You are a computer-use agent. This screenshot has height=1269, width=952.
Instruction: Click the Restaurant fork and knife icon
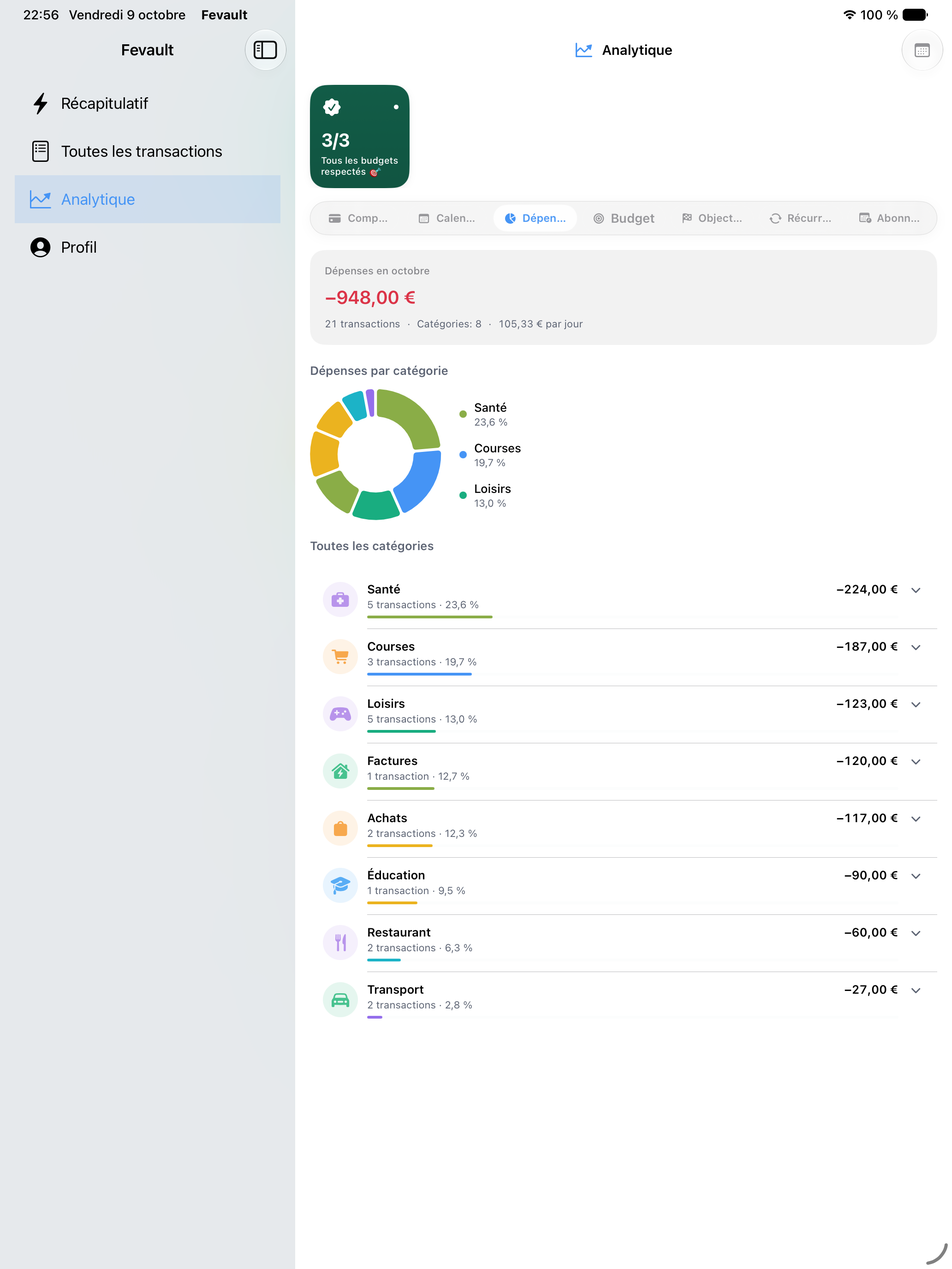tap(340, 942)
